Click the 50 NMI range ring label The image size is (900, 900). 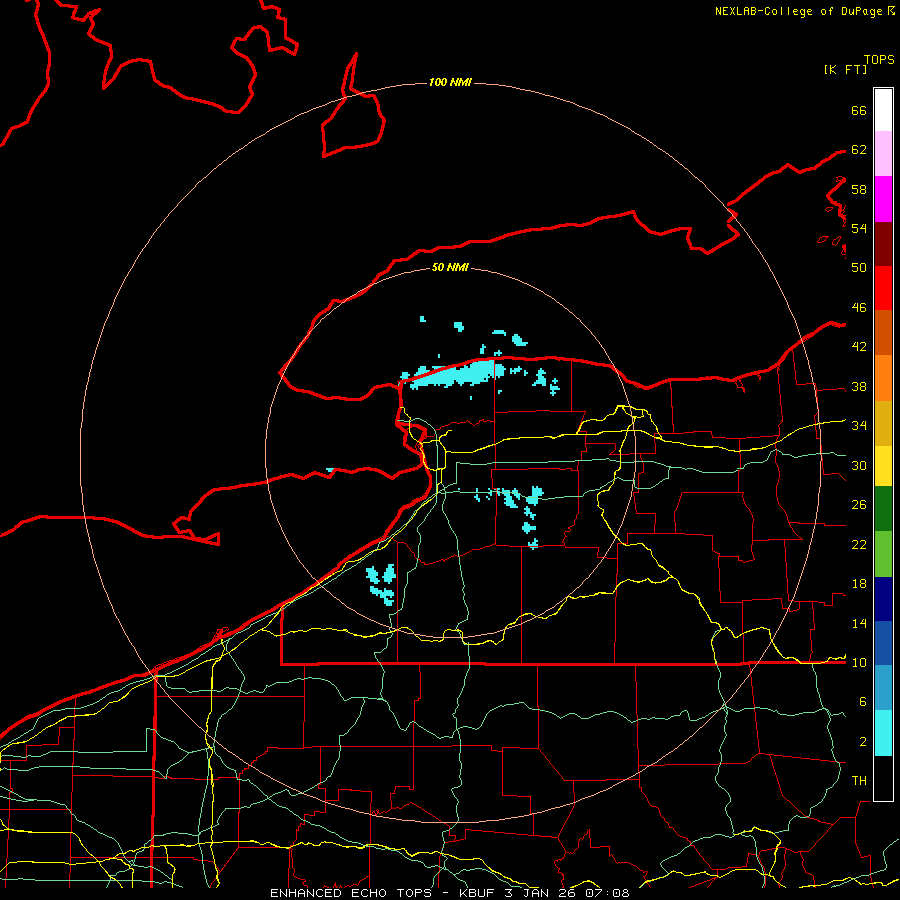tap(450, 267)
